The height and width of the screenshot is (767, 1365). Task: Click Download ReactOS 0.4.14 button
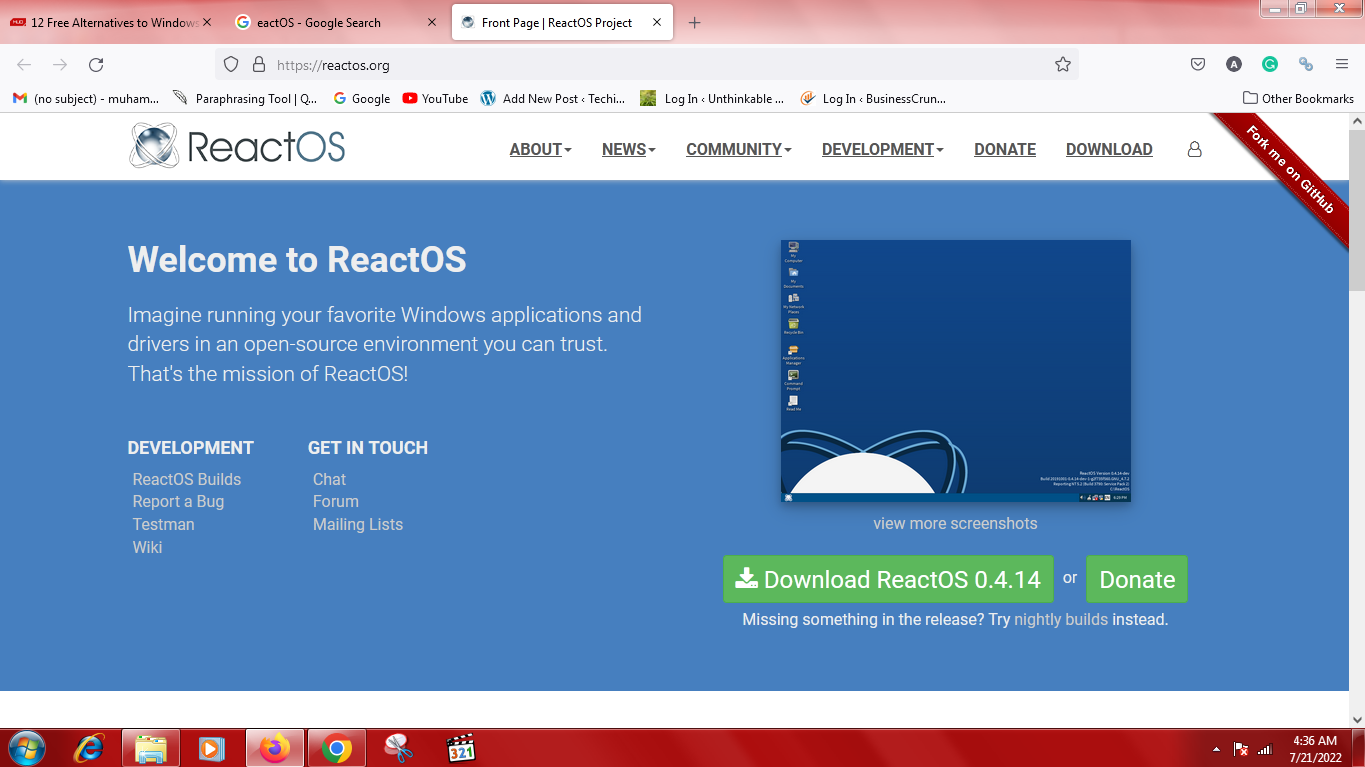click(888, 579)
